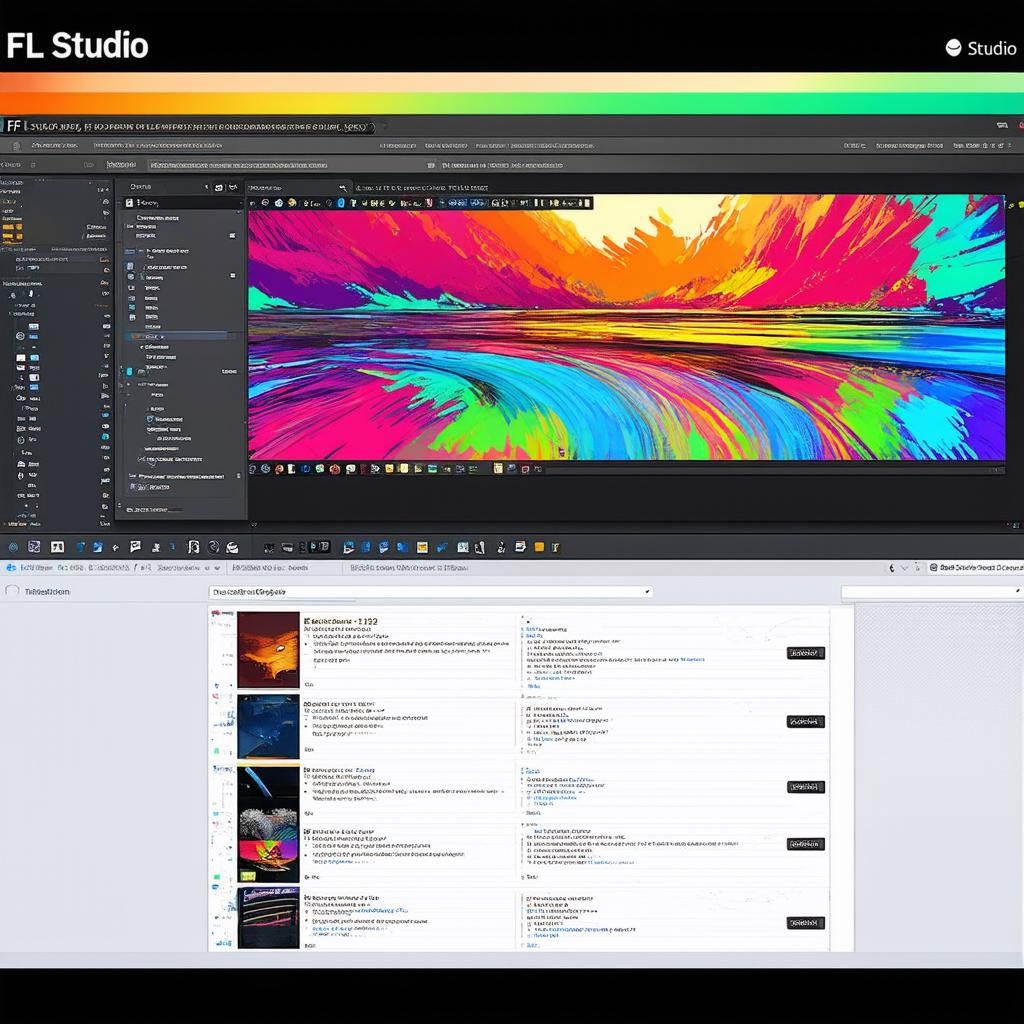Expand the chevron at the lower panel's top right

click(905, 567)
